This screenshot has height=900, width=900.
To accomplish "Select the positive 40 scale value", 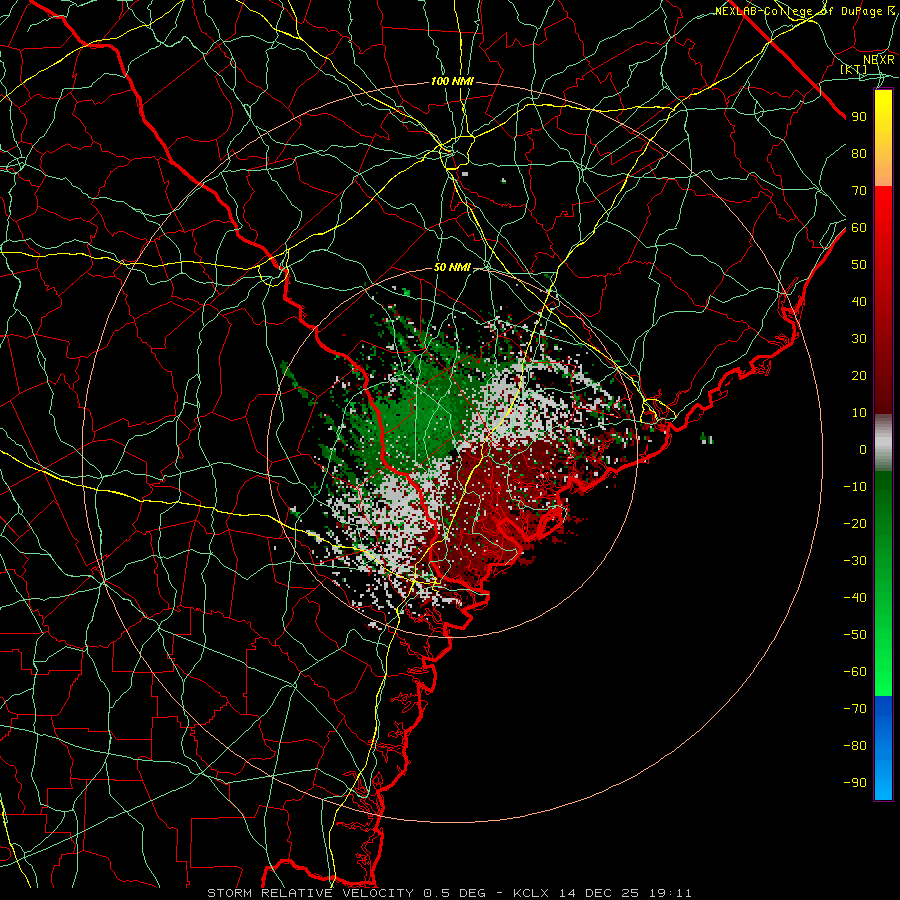I will 859,301.
